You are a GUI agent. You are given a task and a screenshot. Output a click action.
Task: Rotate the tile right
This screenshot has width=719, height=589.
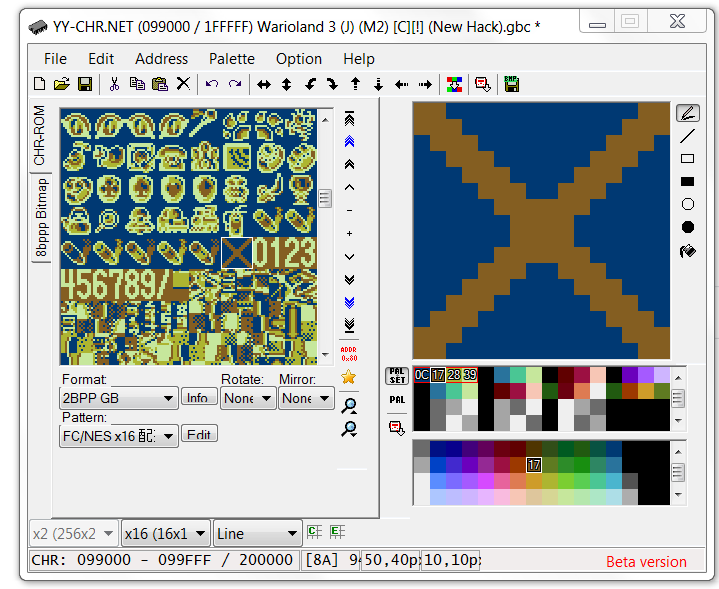[332, 84]
